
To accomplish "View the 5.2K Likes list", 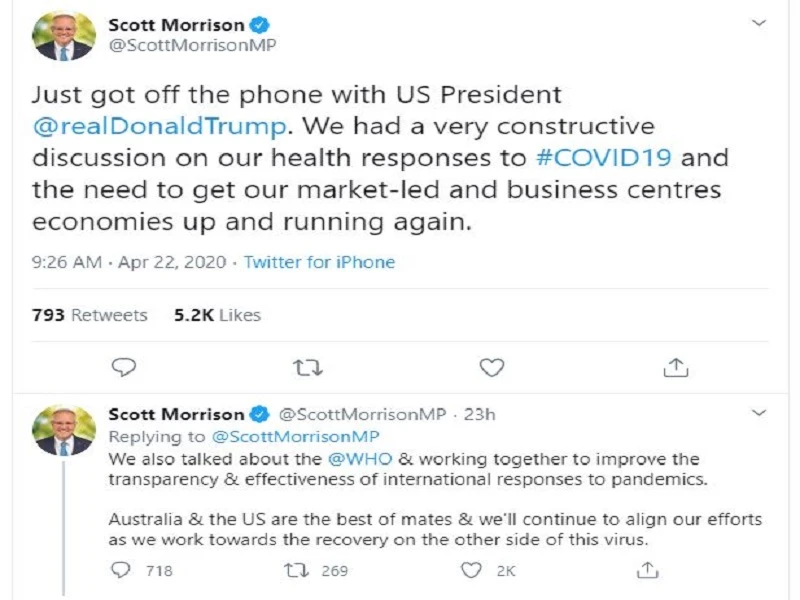I will point(216,315).
